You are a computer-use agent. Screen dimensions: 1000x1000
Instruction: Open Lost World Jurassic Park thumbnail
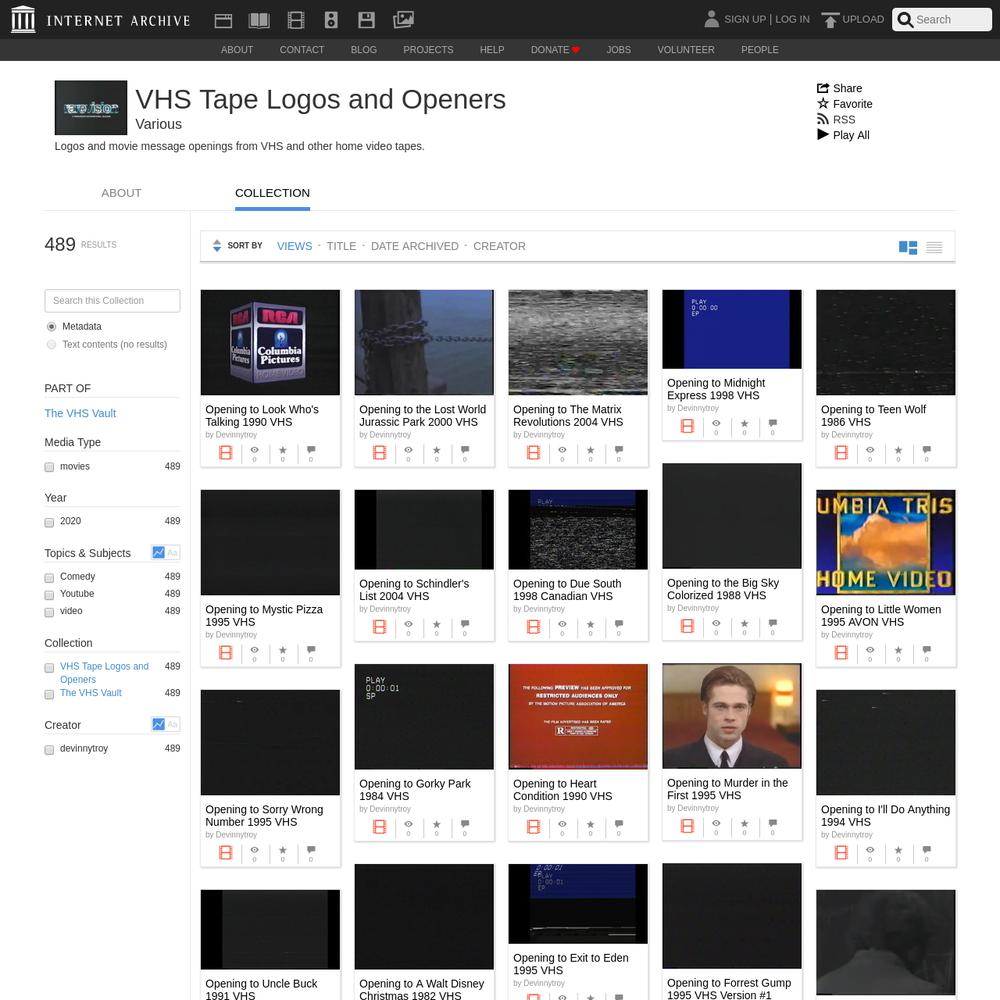pos(424,342)
